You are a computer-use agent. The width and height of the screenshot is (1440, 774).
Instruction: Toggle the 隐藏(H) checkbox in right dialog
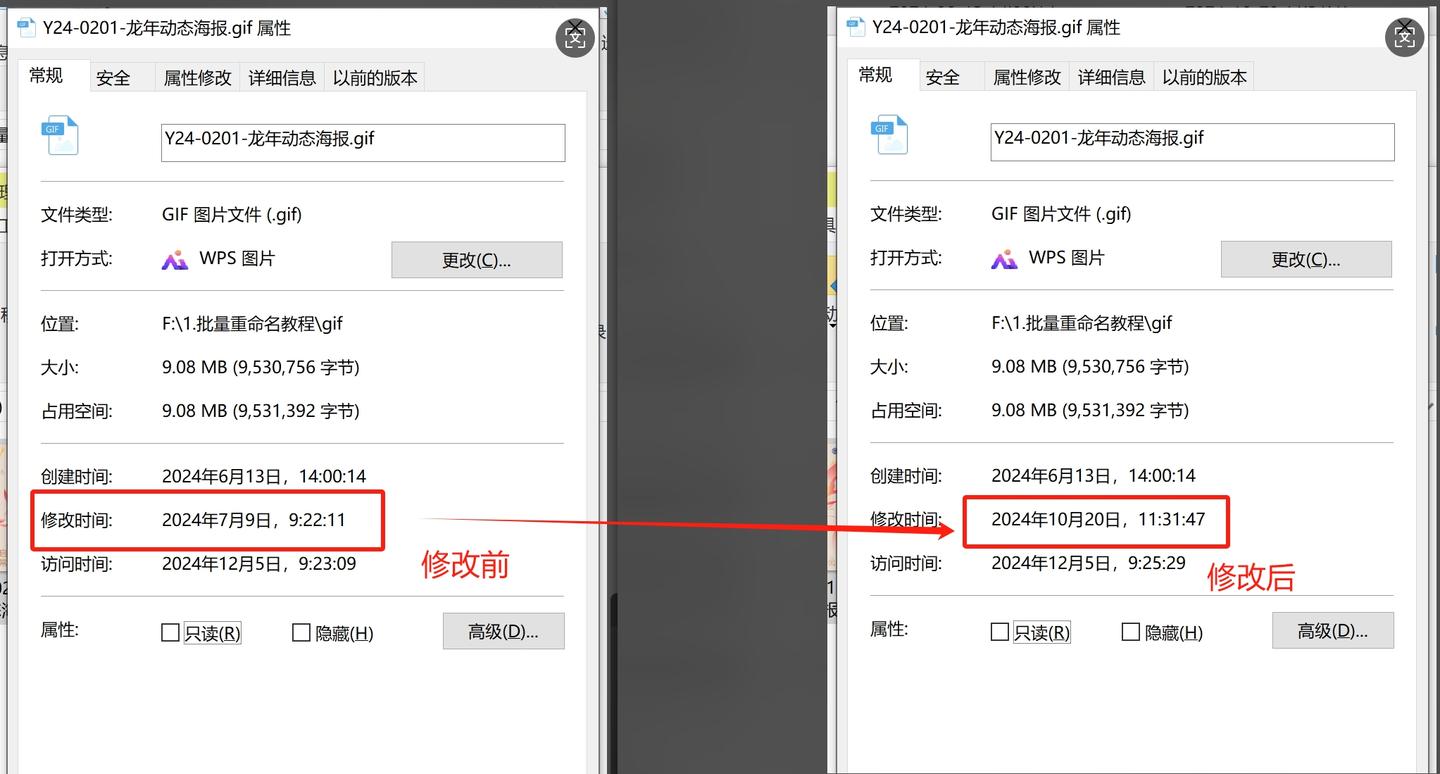pos(1130,631)
